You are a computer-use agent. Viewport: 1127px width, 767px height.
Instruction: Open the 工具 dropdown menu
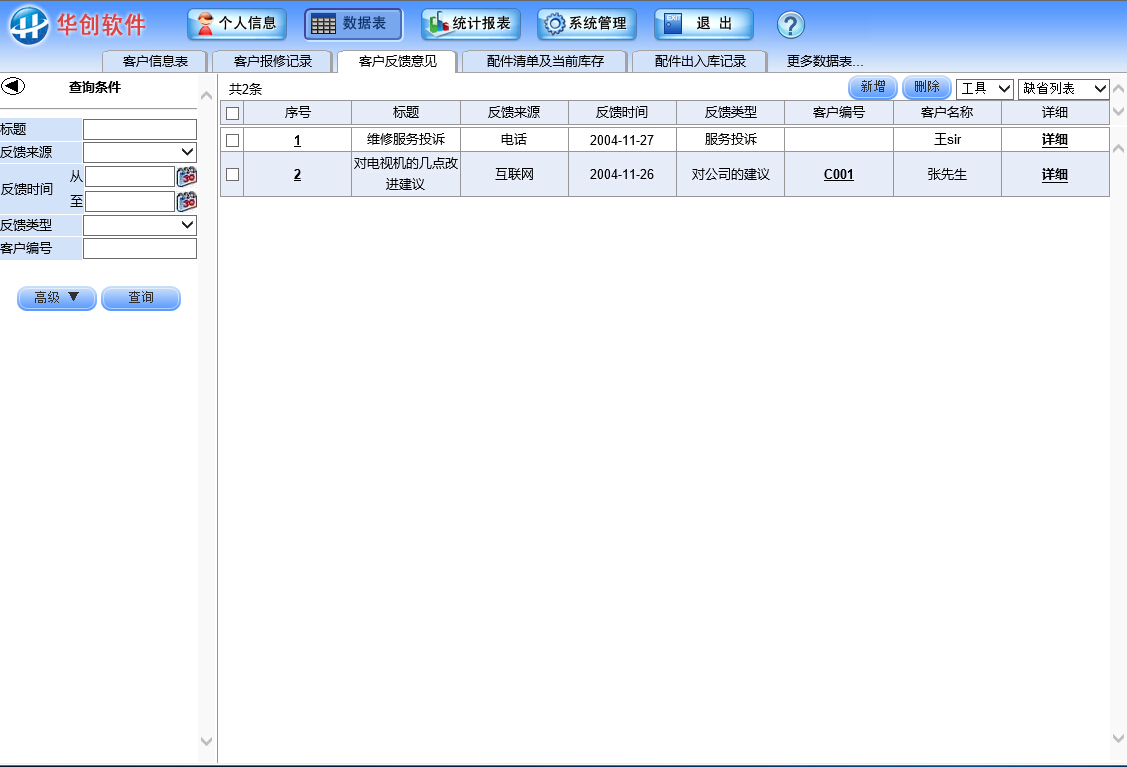[x=985, y=88]
